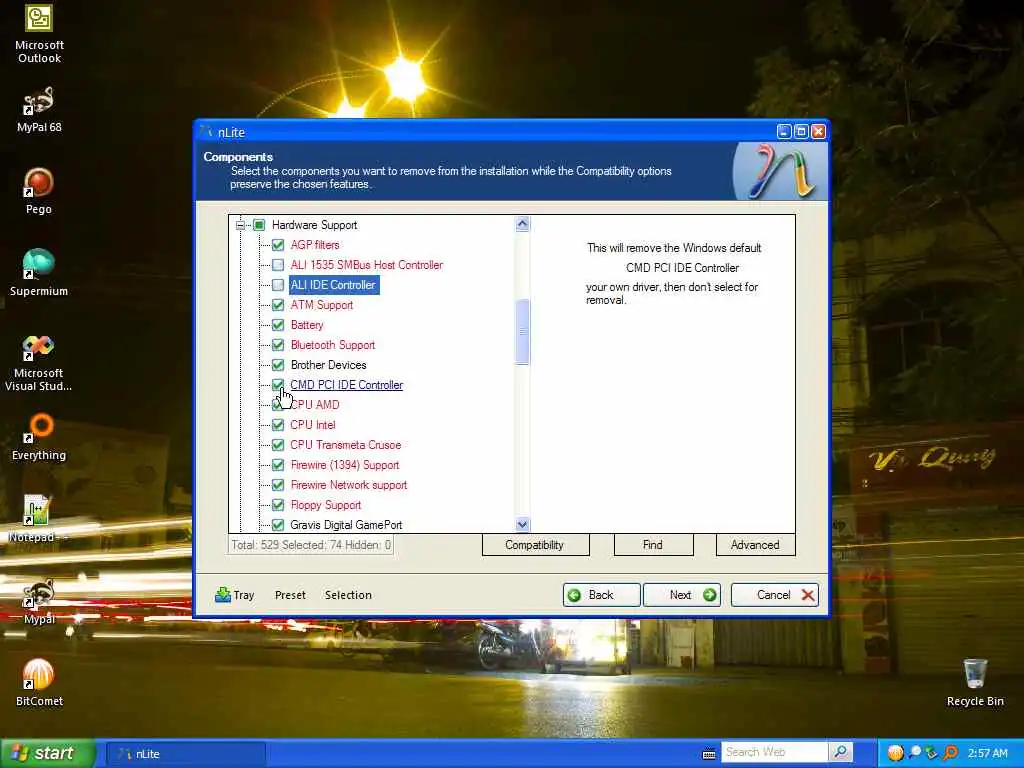Launch Mypal desktop shortcut
The width and height of the screenshot is (1024, 768).
point(39,601)
